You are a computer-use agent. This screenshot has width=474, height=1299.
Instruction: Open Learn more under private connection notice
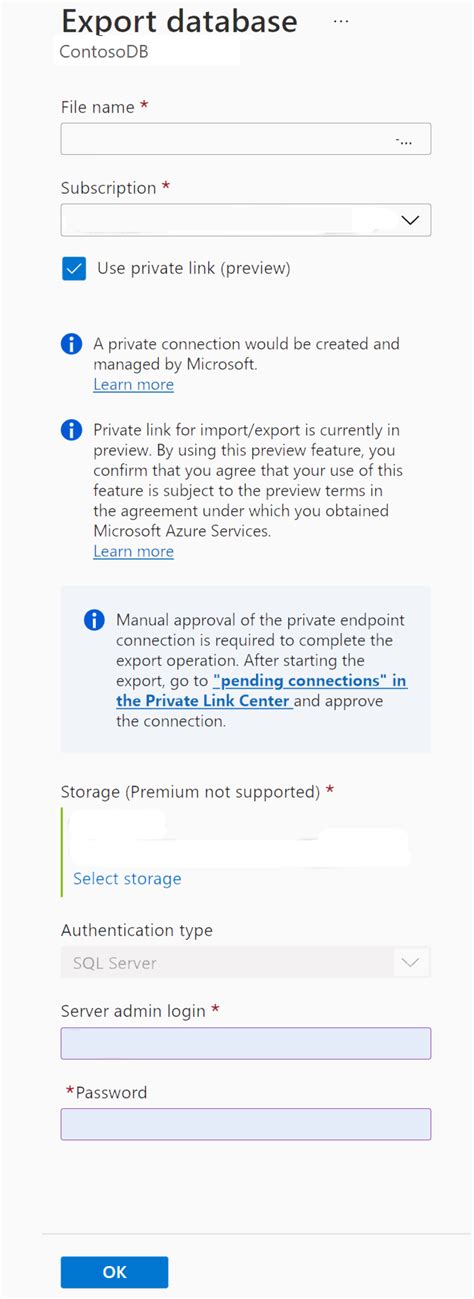coord(134,385)
